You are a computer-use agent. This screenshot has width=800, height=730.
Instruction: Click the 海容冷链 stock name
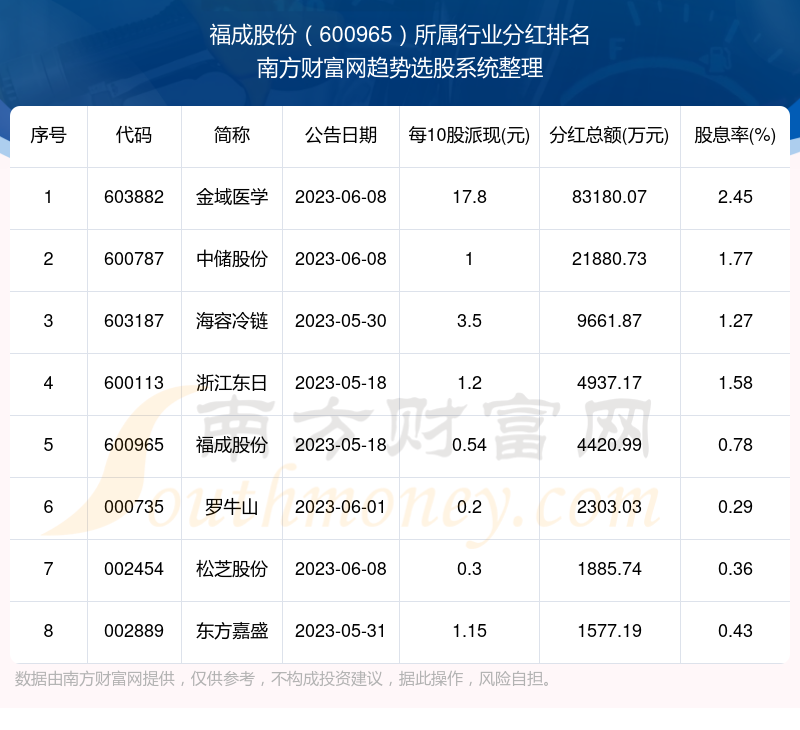pos(232,321)
